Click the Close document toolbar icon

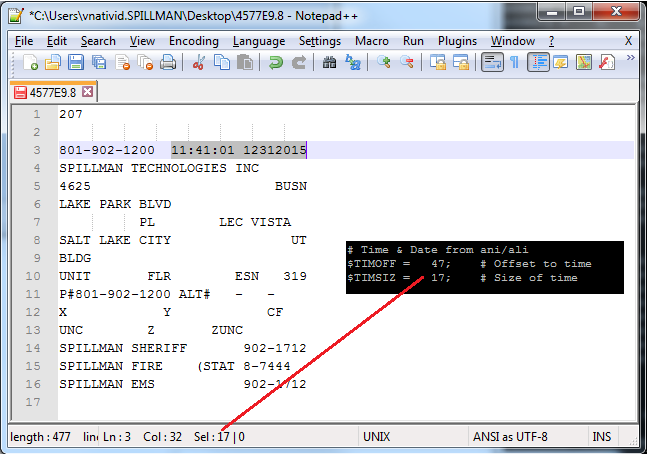point(123,63)
